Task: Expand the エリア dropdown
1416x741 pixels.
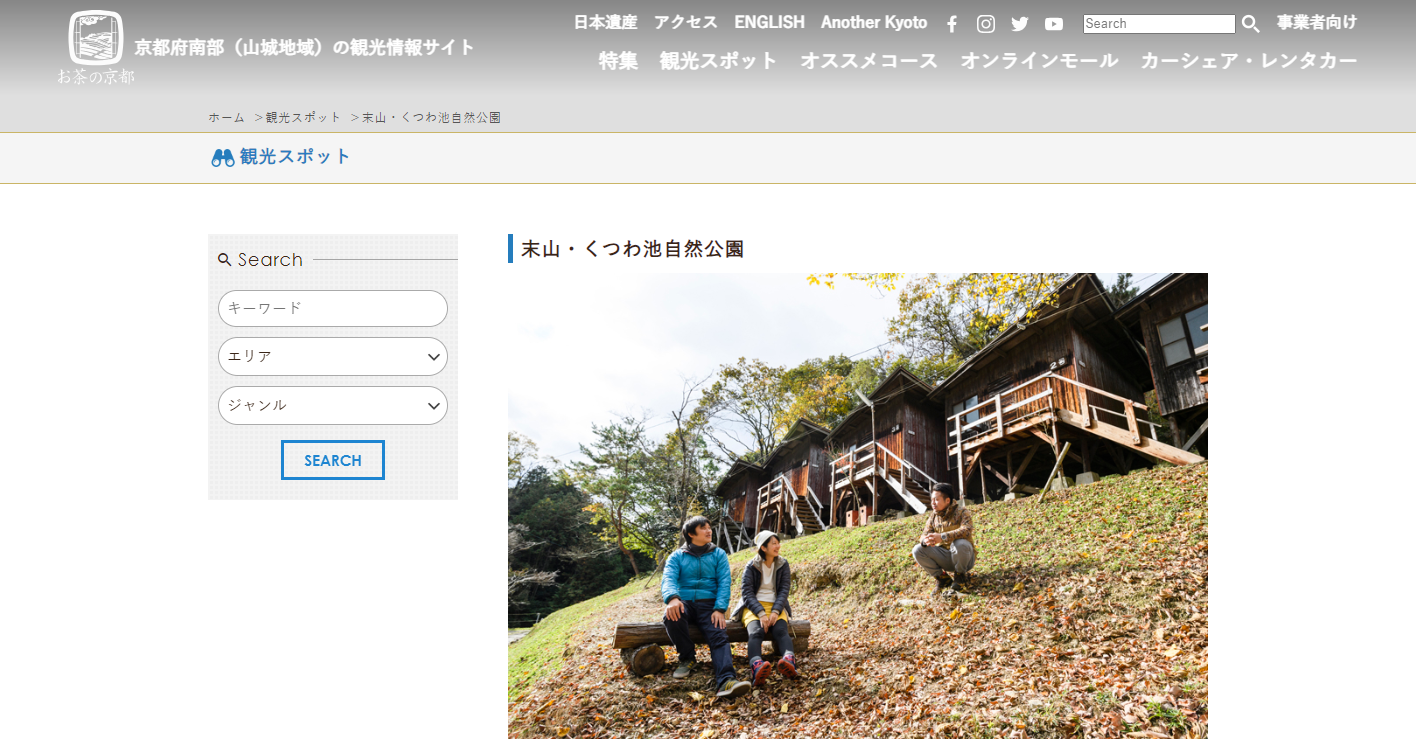Action: click(333, 357)
